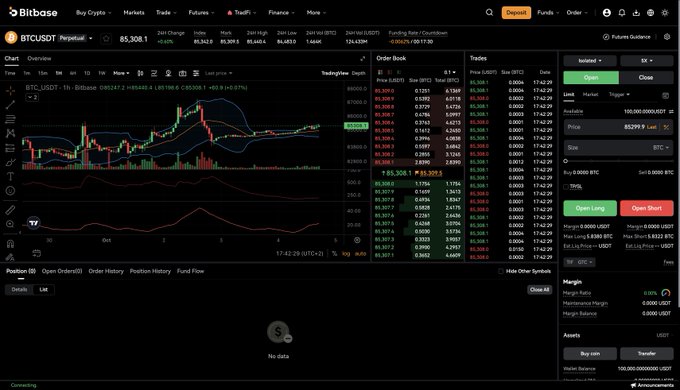
Task: Open the calculator icon in order panel
Action: coord(666,95)
